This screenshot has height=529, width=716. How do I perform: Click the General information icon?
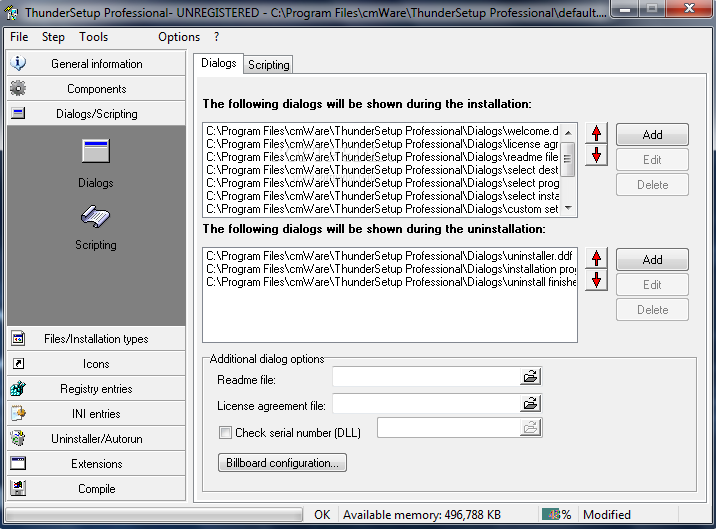(x=18, y=63)
